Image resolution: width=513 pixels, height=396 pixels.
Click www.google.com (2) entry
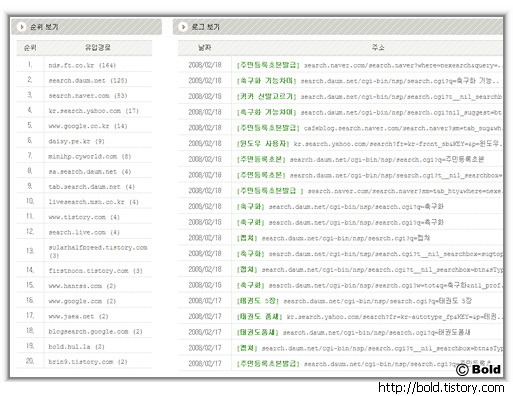click(82, 301)
